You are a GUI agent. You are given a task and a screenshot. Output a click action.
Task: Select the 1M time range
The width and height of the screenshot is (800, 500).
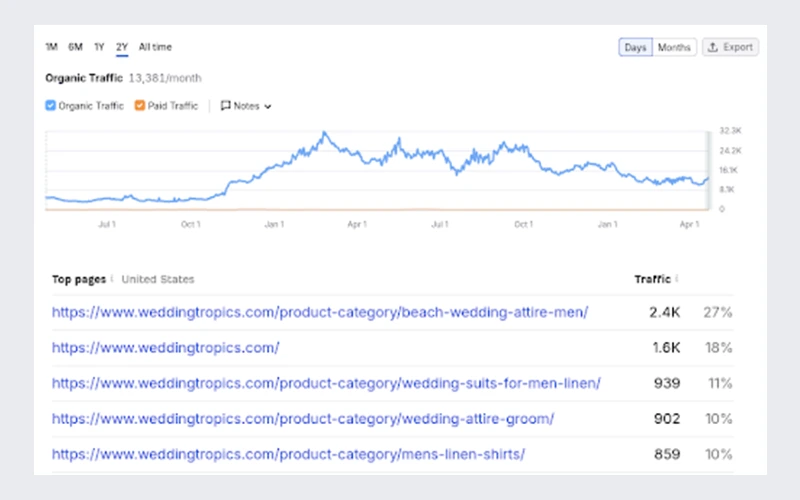click(x=51, y=47)
